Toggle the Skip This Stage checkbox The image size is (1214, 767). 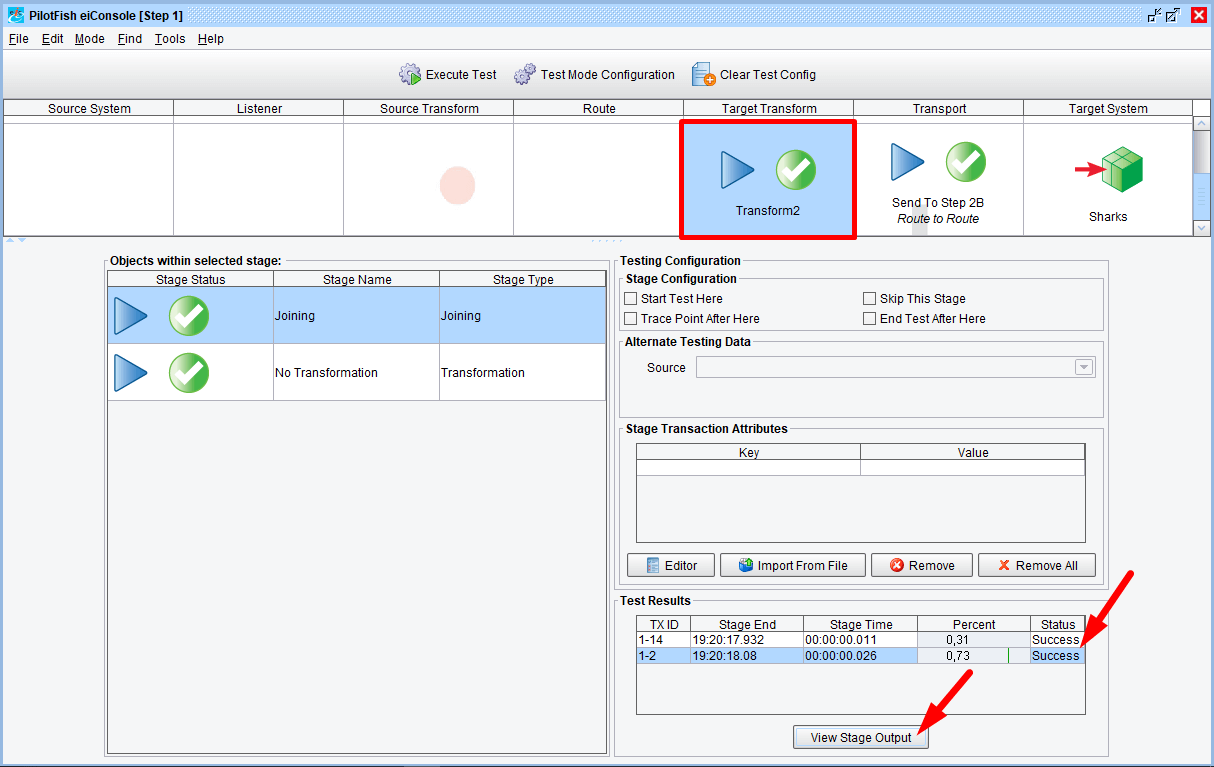click(x=869, y=299)
